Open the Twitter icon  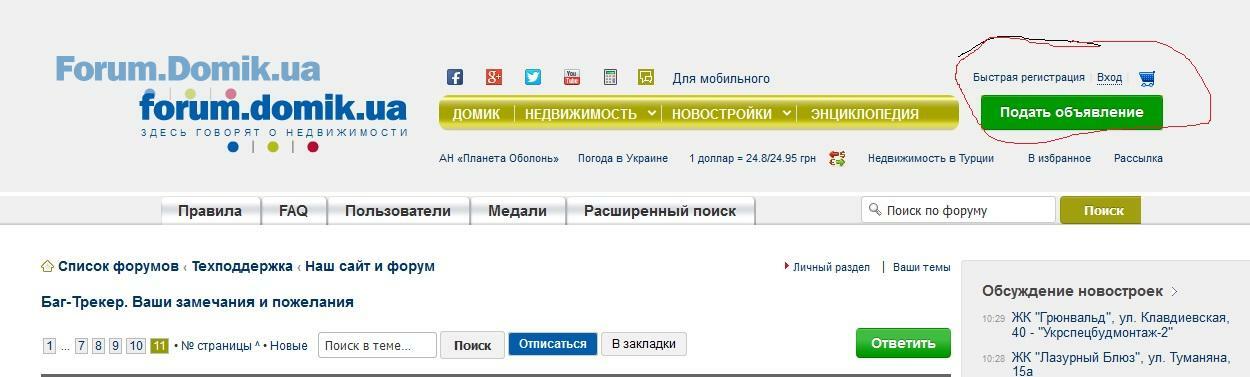(x=533, y=77)
